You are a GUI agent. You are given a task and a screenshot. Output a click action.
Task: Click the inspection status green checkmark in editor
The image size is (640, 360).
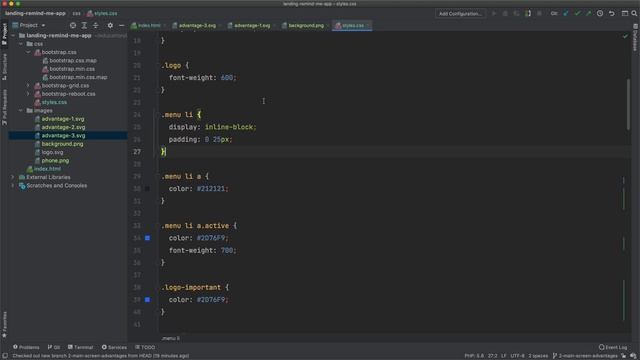(x=625, y=36)
